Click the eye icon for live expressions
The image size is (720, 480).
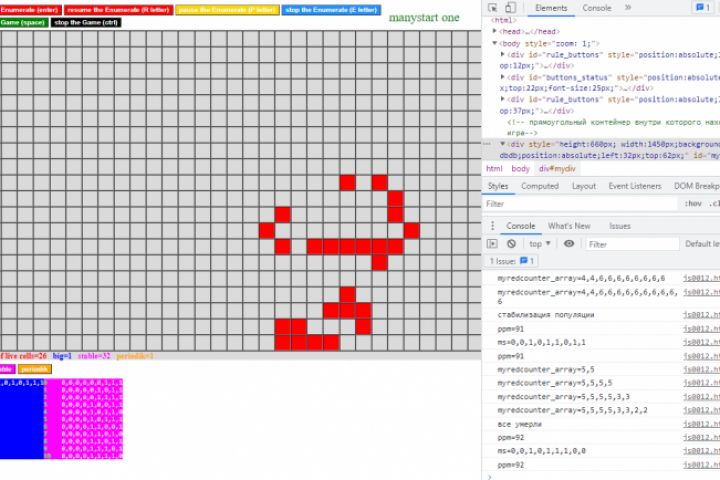coord(569,244)
